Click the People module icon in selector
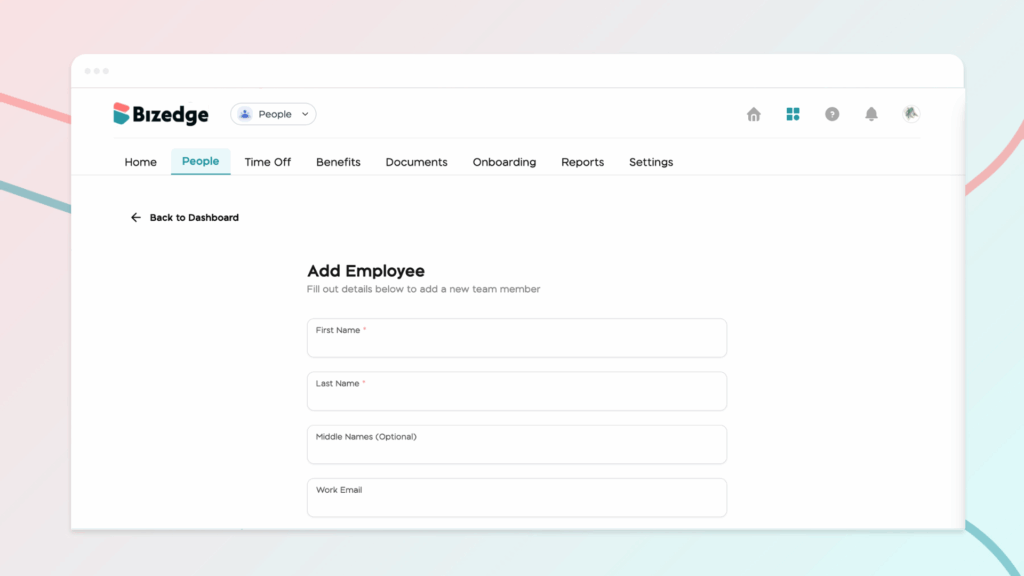Viewport: 1024px width, 576px height. (245, 114)
